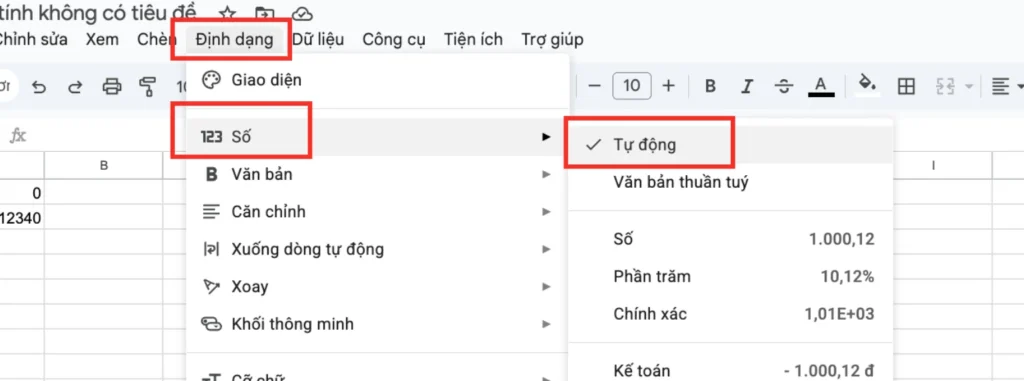The image size is (1024, 381).
Task: Open the Công cụ menu
Action: coord(394,39)
